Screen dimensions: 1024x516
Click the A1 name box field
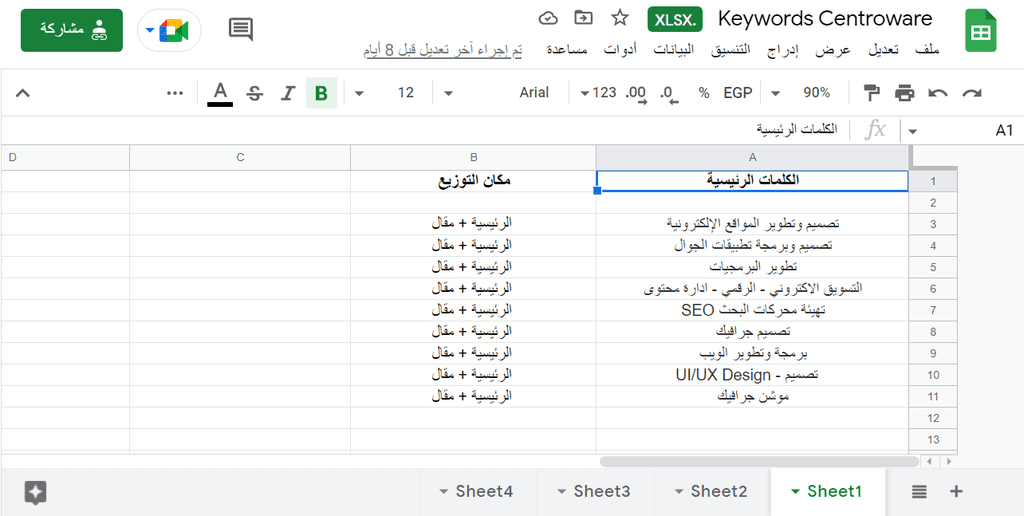[967, 131]
